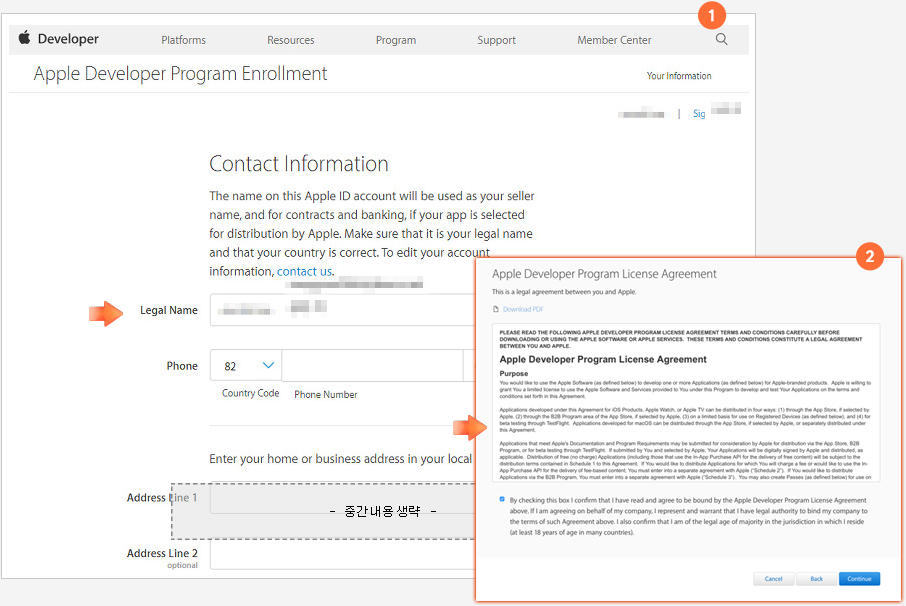Click the Your Information step label

(x=679, y=76)
